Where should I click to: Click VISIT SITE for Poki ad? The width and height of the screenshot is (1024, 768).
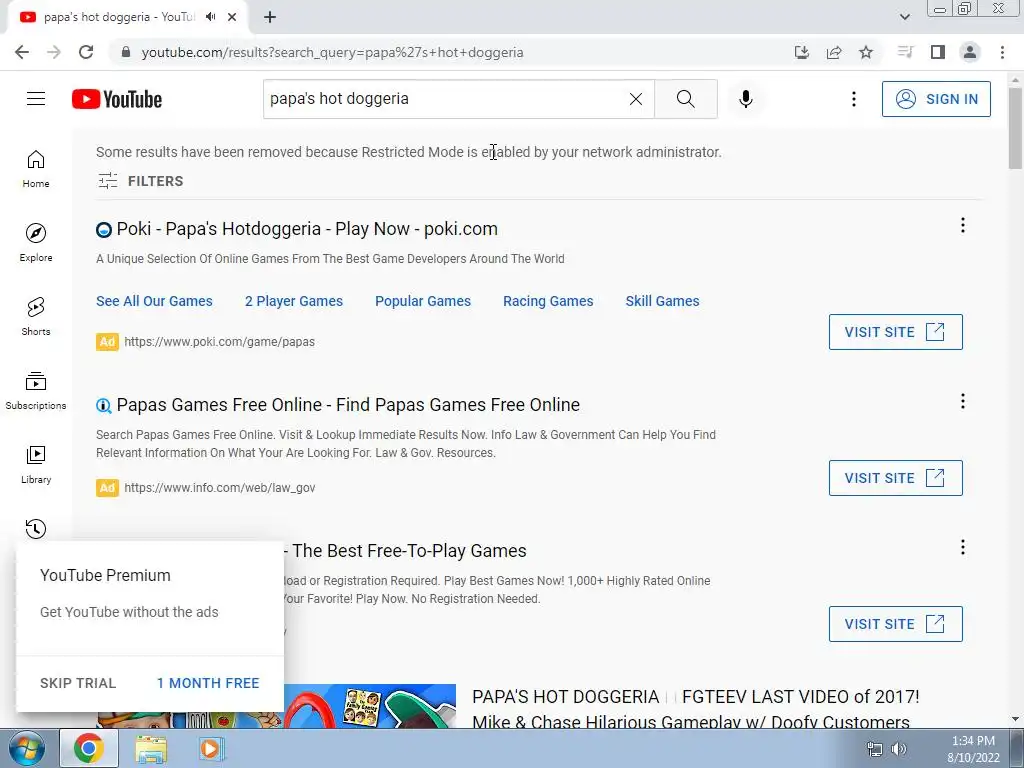pos(895,332)
